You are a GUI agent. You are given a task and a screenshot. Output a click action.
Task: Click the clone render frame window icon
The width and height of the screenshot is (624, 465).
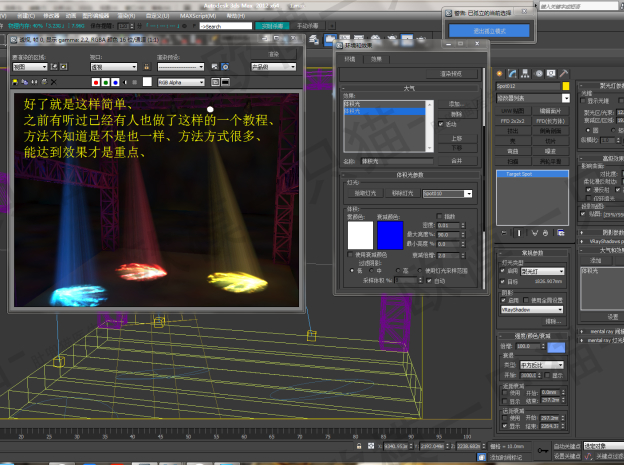point(34,82)
